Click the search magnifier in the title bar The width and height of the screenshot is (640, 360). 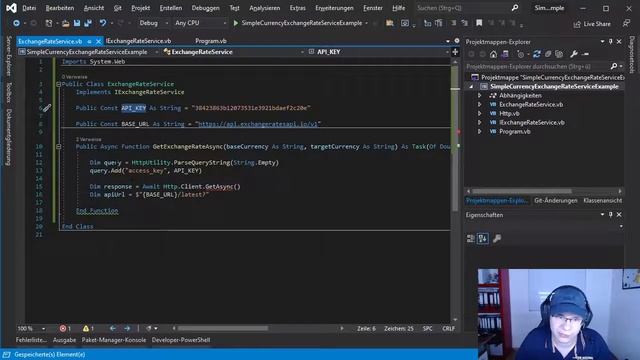coord(515,8)
